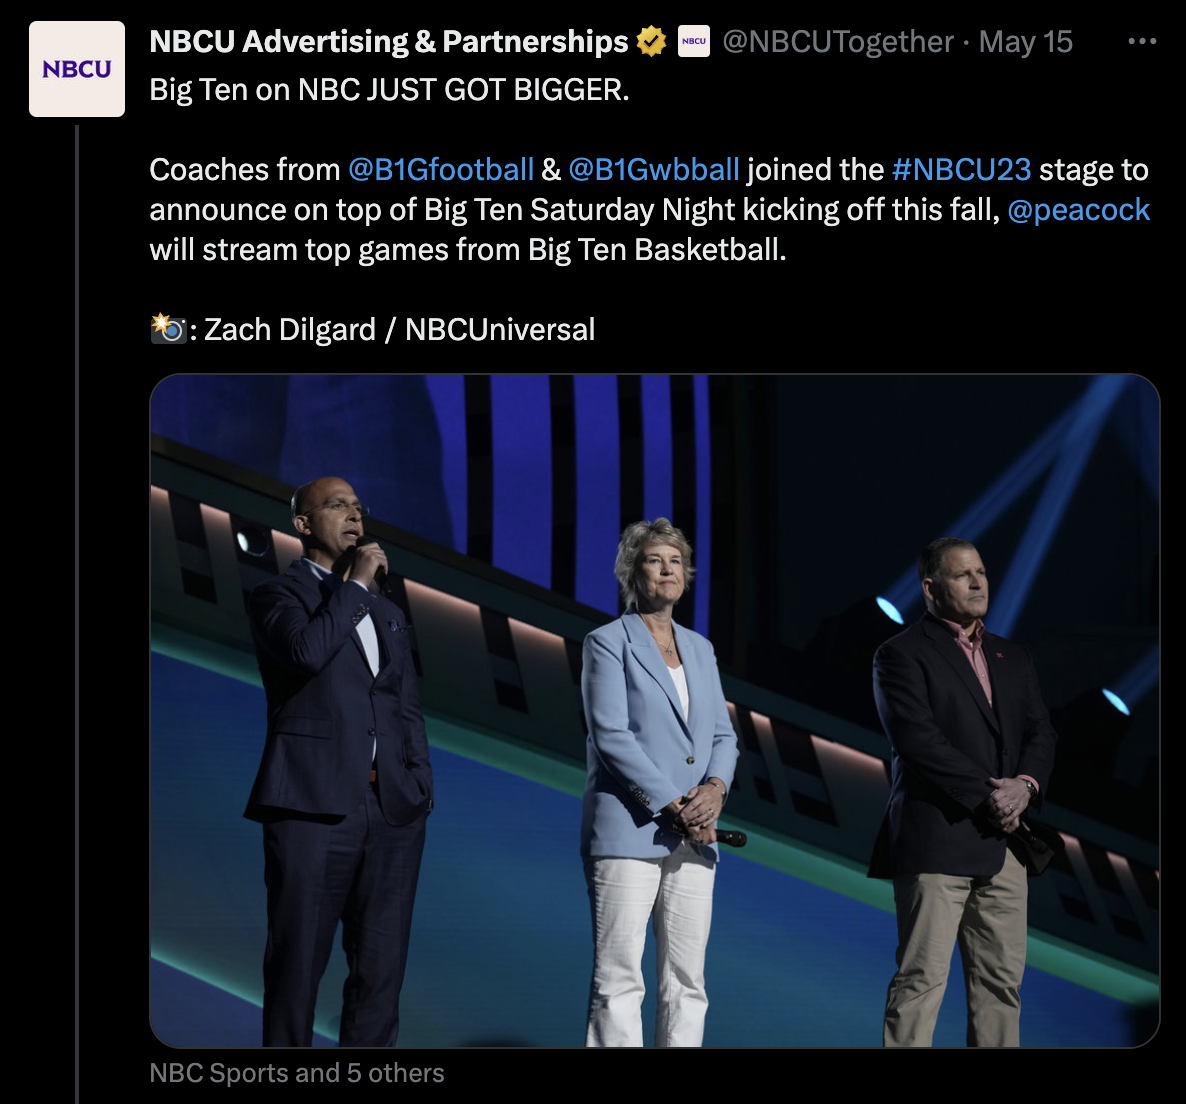Click the "Big Ten on NBC JUST GOT BIGGER." text

(389, 90)
